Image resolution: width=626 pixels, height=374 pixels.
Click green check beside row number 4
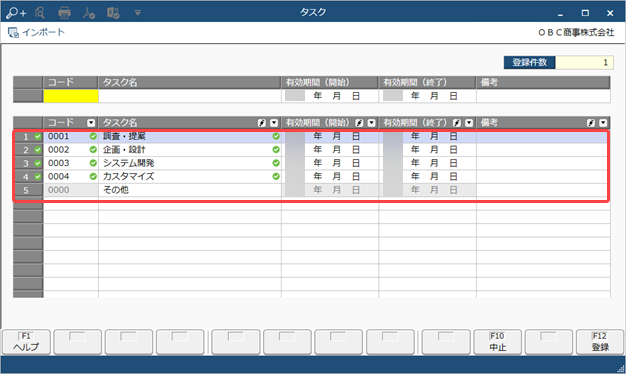(x=38, y=176)
